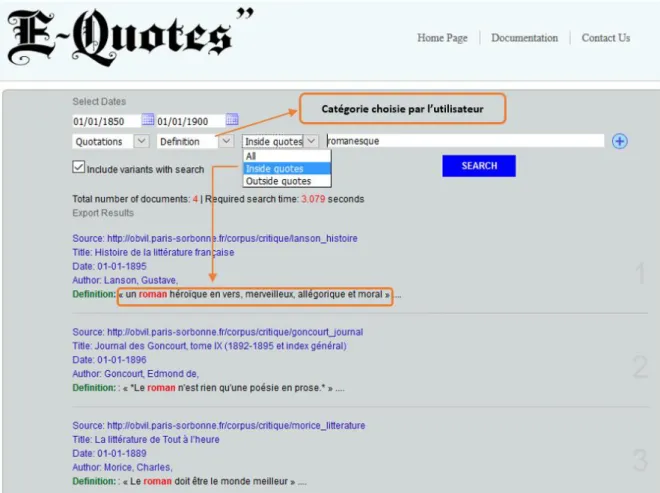Image resolution: width=660 pixels, height=493 pixels.
Task: Click title La littérature de Tout à l'heure
Action: pyautogui.click(x=157, y=440)
